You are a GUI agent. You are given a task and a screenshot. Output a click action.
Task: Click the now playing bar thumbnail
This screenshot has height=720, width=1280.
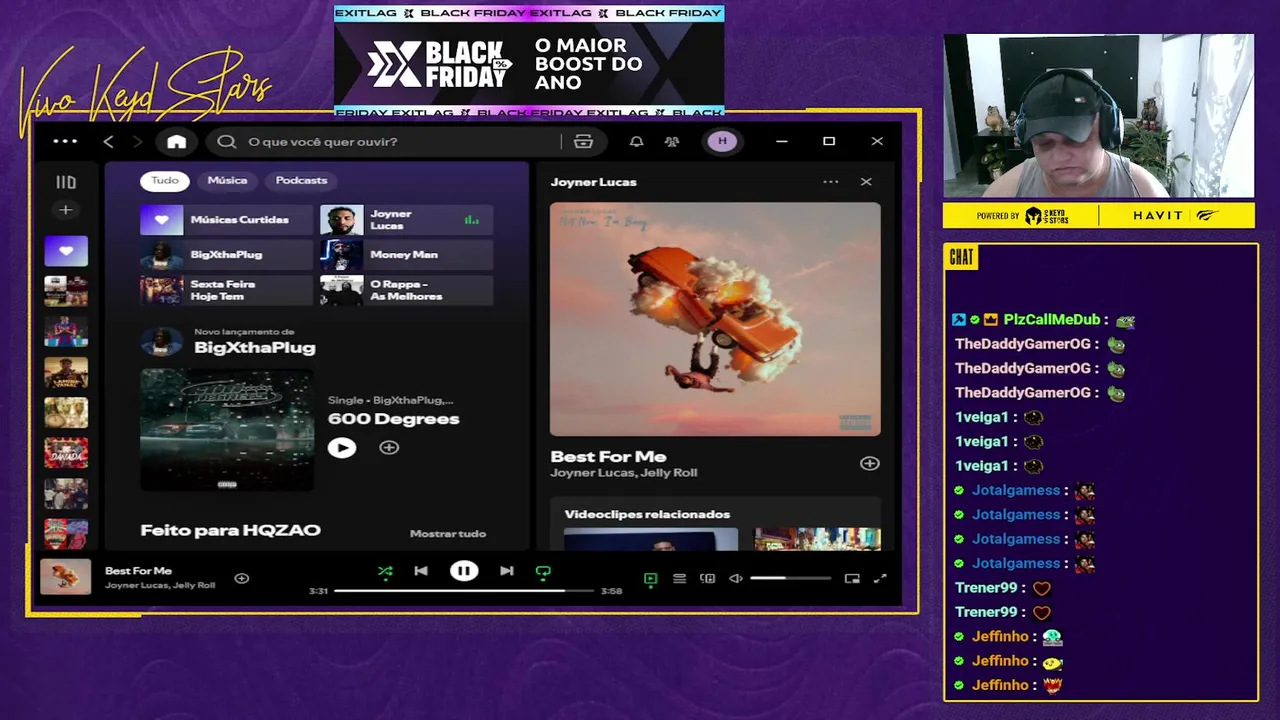click(65, 577)
